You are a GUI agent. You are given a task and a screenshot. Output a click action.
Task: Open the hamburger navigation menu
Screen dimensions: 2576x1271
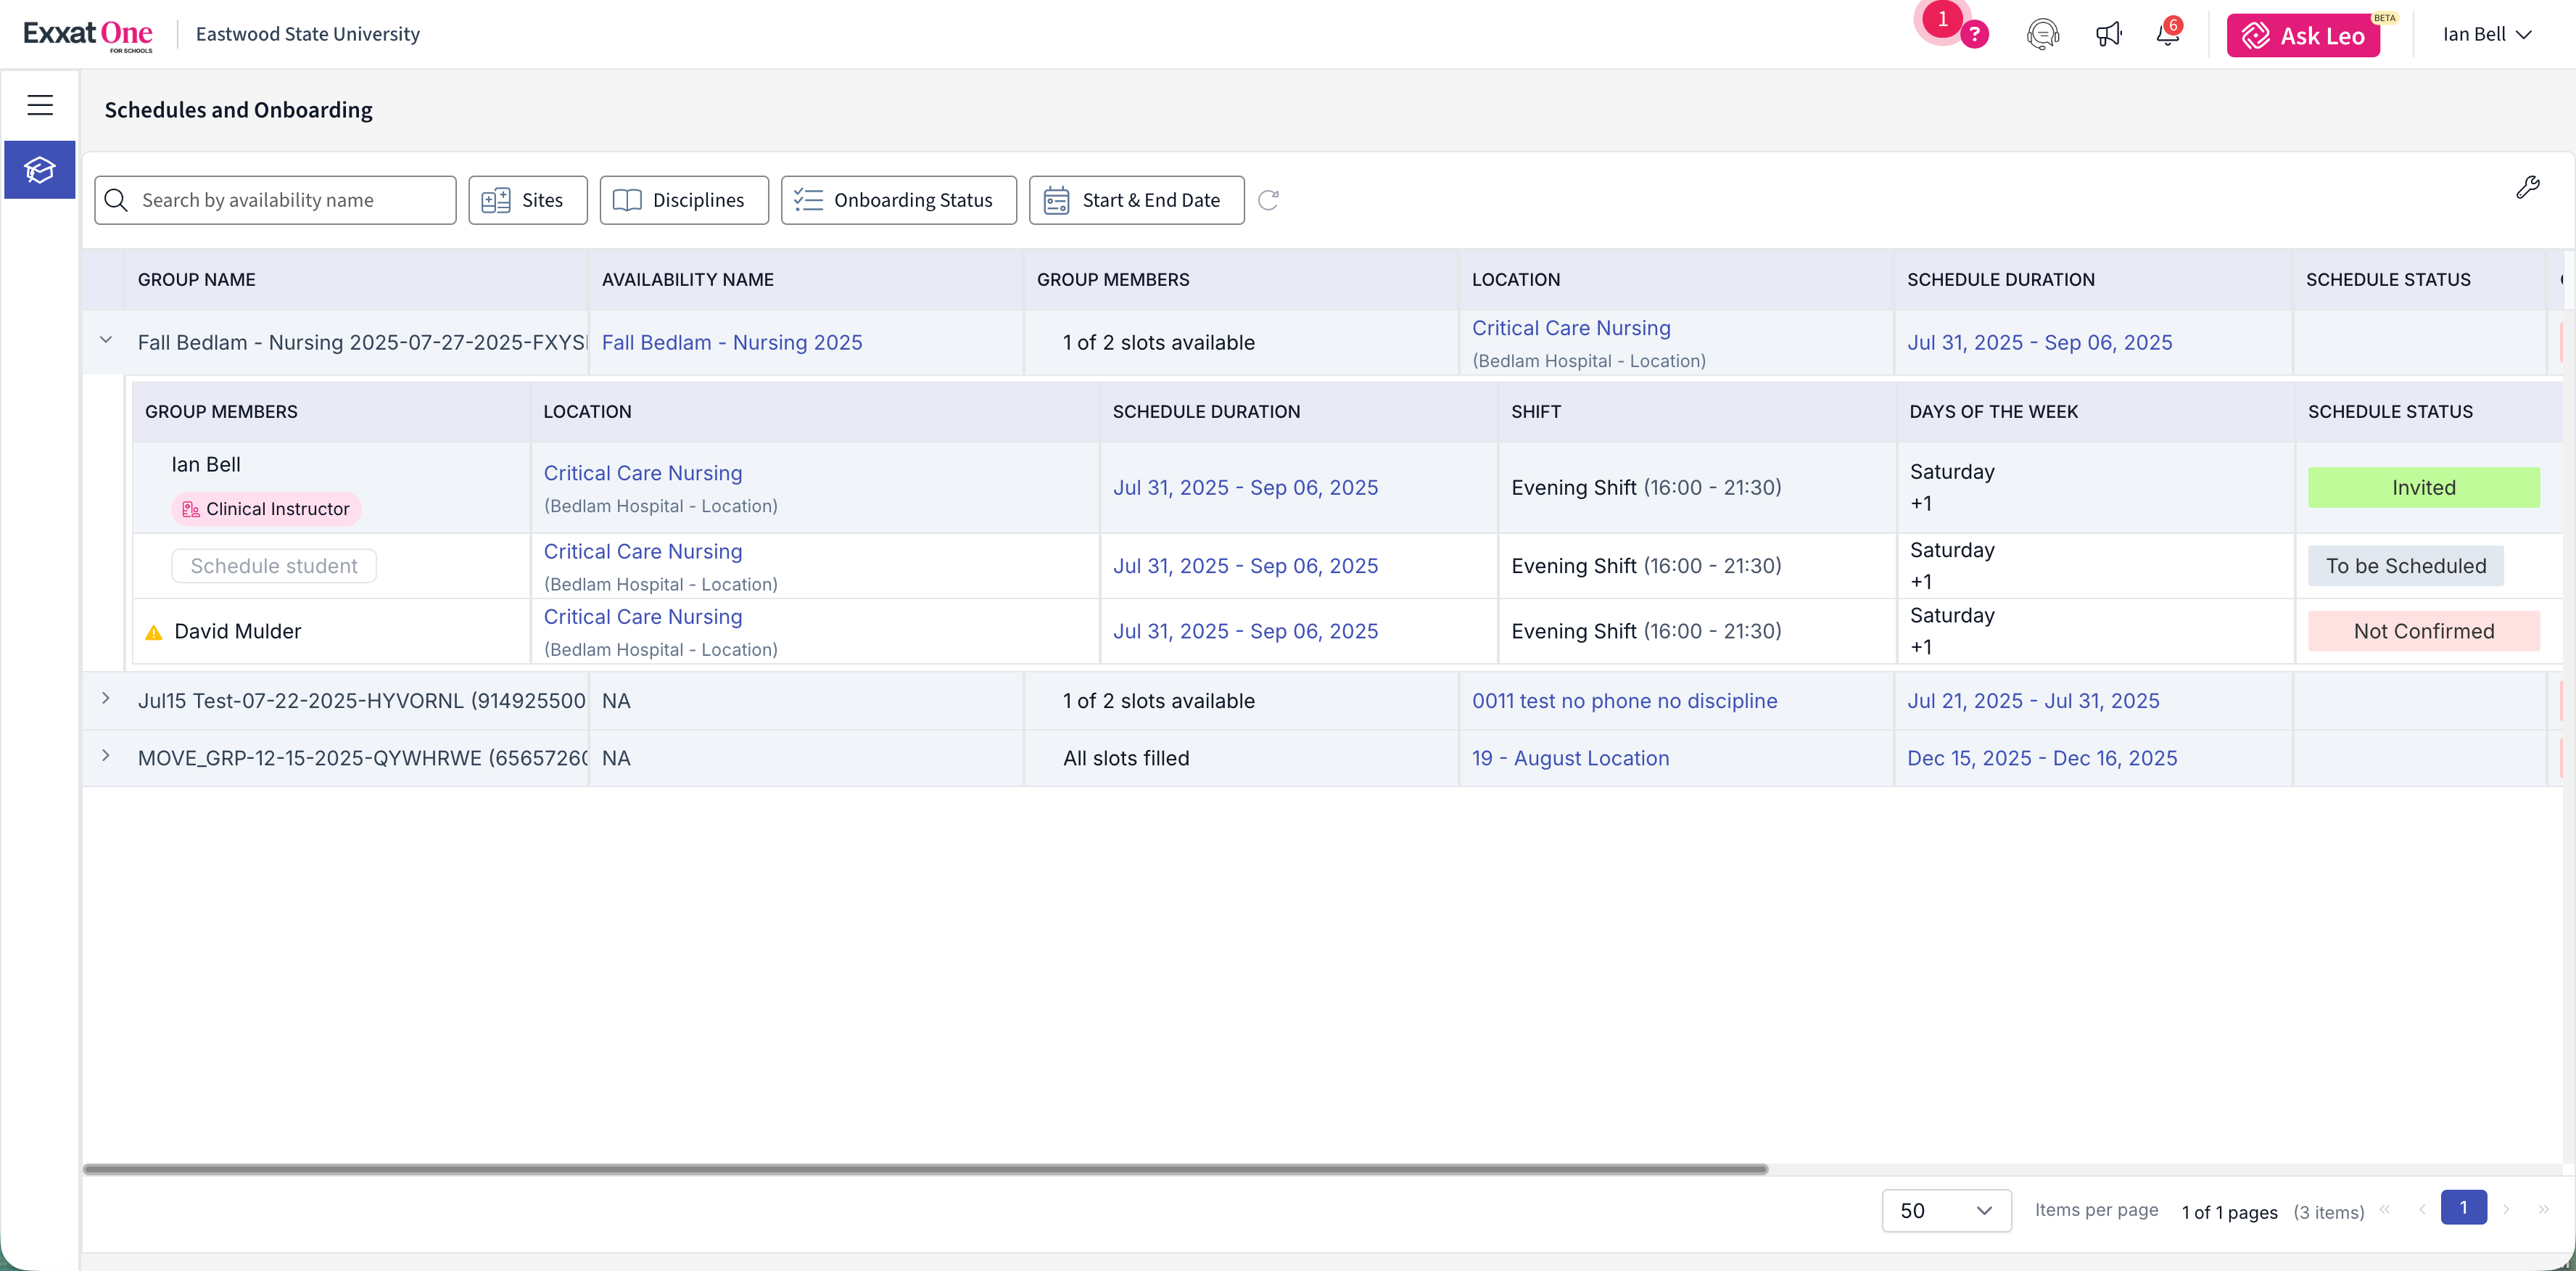click(x=40, y=105)
